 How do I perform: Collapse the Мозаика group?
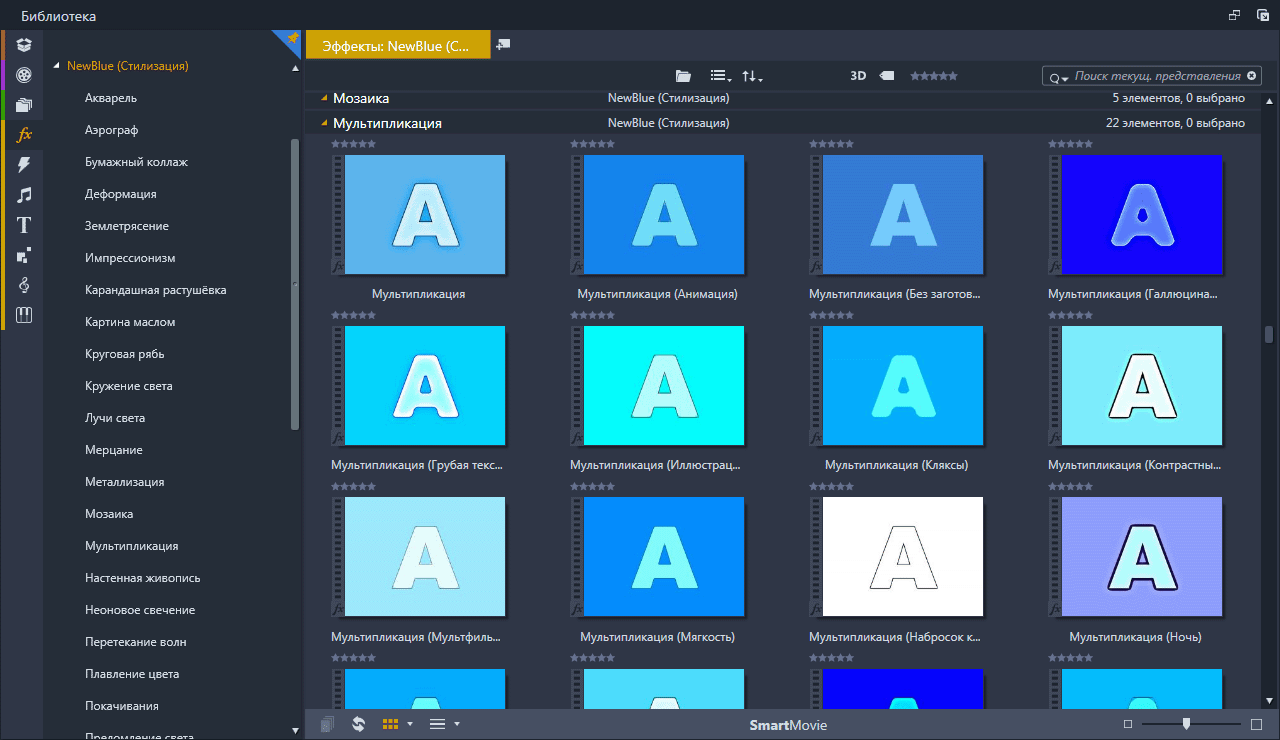coord(324,98)
